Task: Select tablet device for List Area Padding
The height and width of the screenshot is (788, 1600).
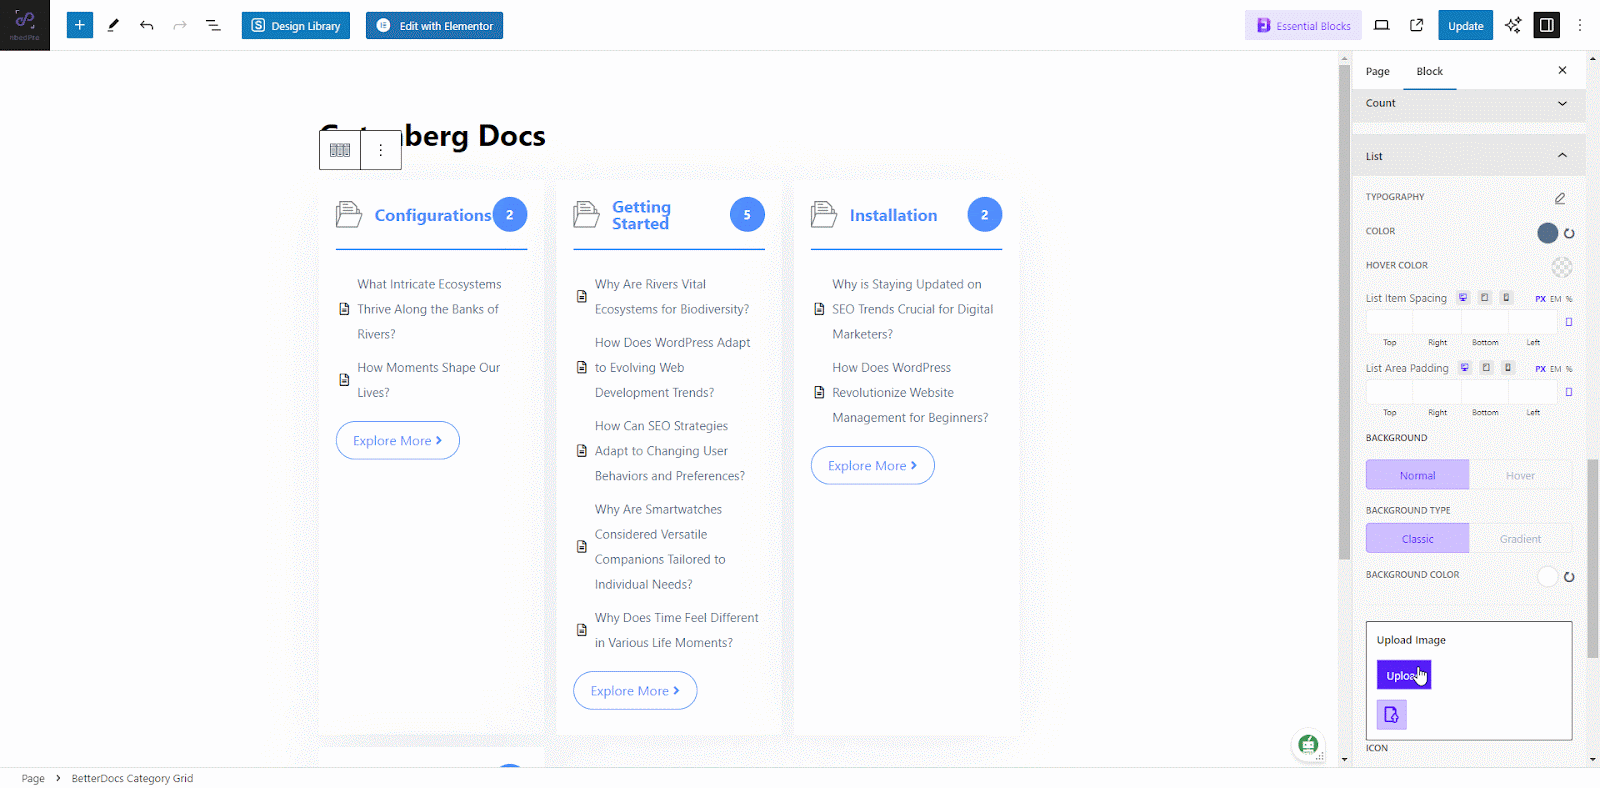Action: [1487, 368]
